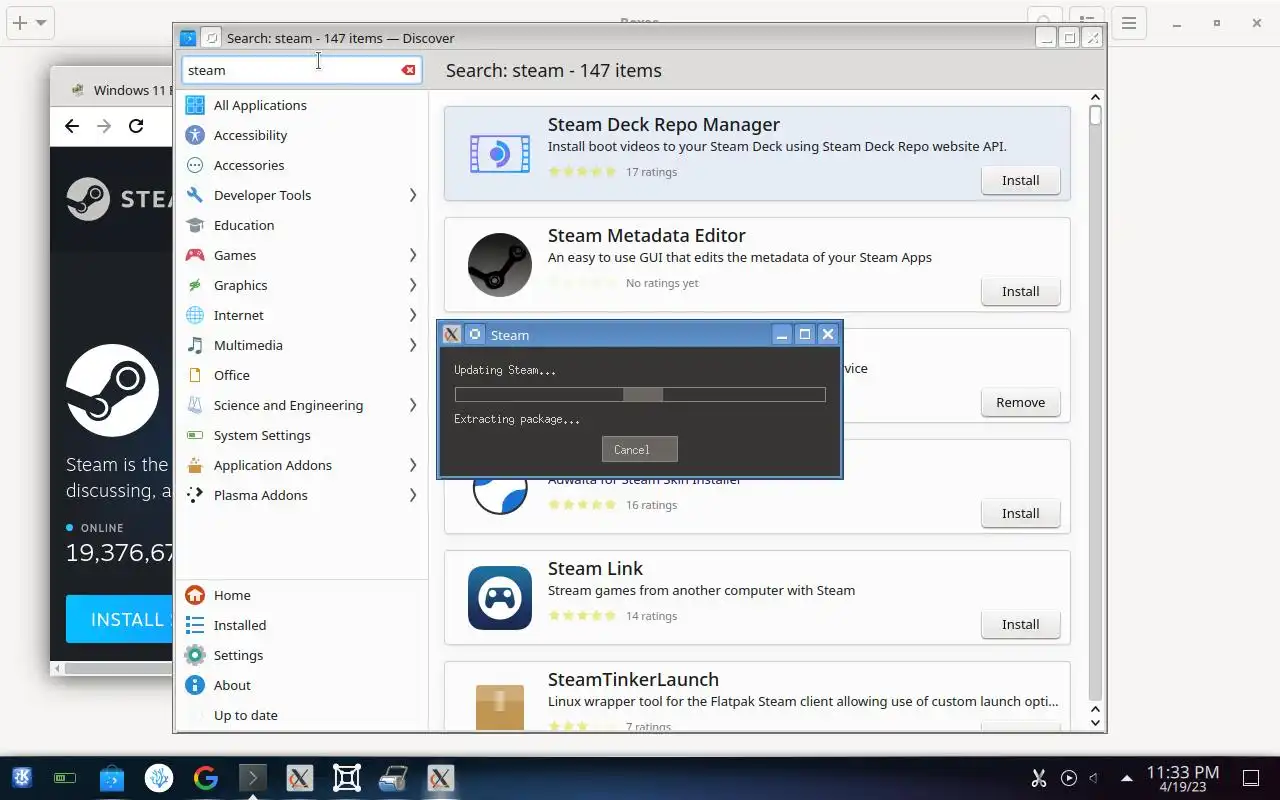Open the Up to date updates page
The width and height of the screenshot is (1280, 800).
click(301, 715)
